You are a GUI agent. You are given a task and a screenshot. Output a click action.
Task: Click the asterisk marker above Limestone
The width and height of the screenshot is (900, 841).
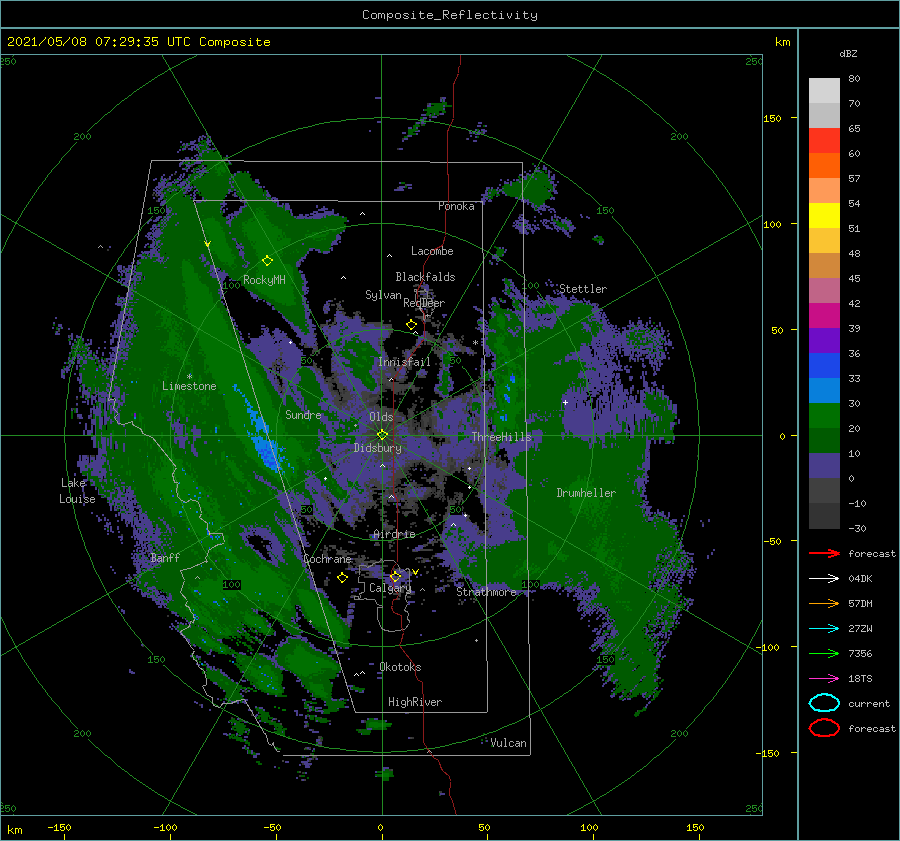click(189, 377)
